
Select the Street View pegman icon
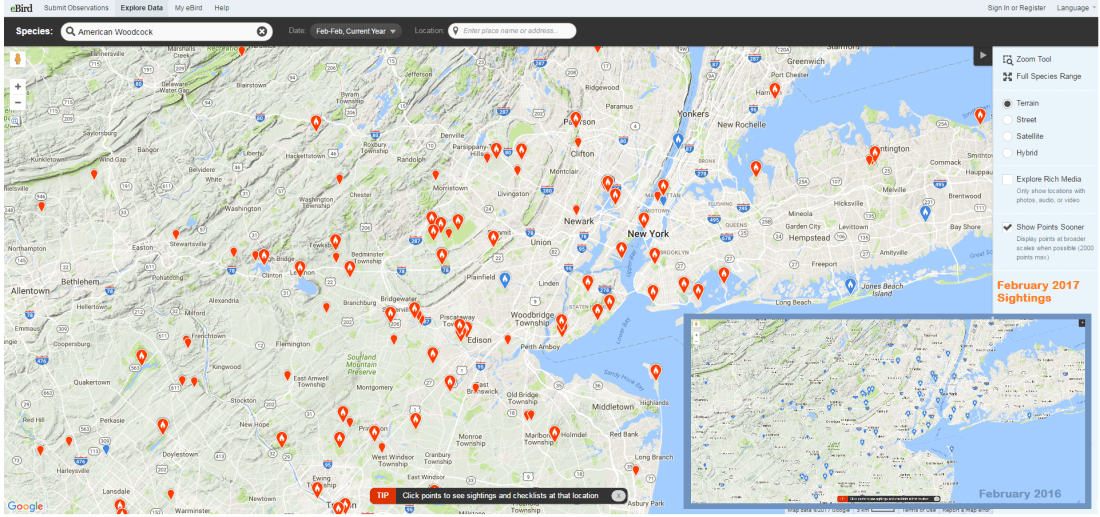coord(18,59)
